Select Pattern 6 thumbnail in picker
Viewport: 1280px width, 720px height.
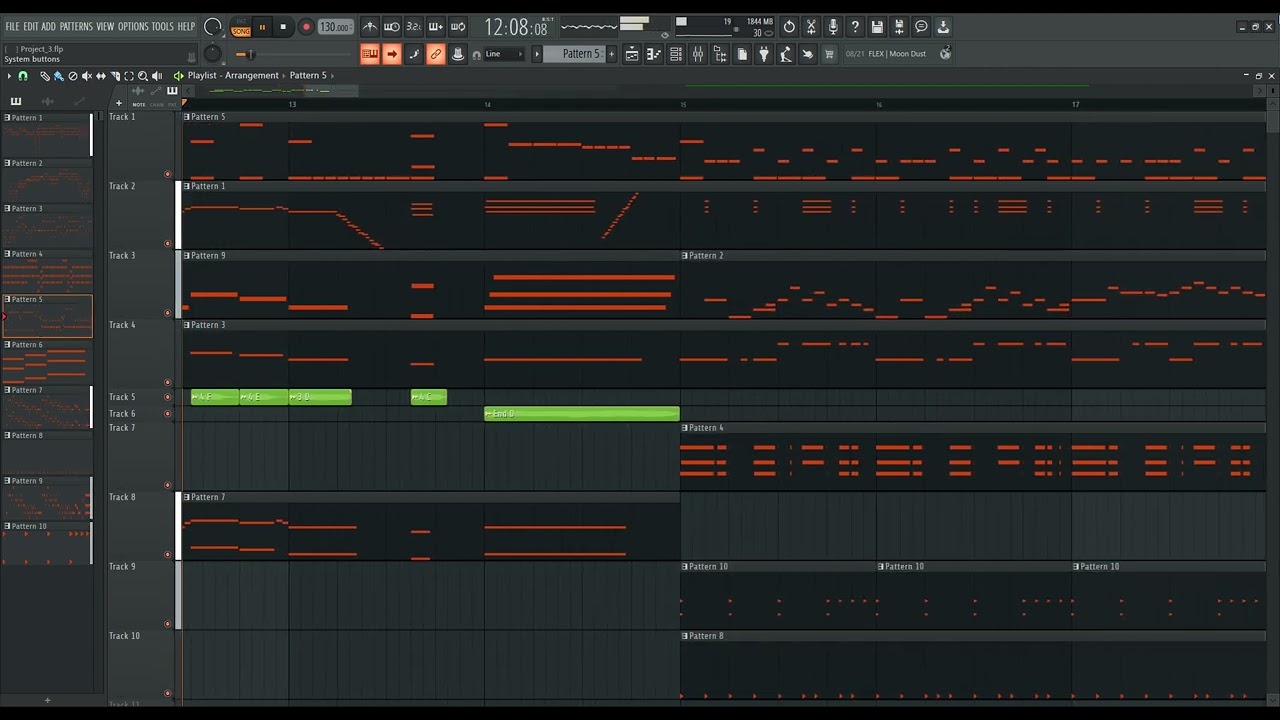point(47,362)
